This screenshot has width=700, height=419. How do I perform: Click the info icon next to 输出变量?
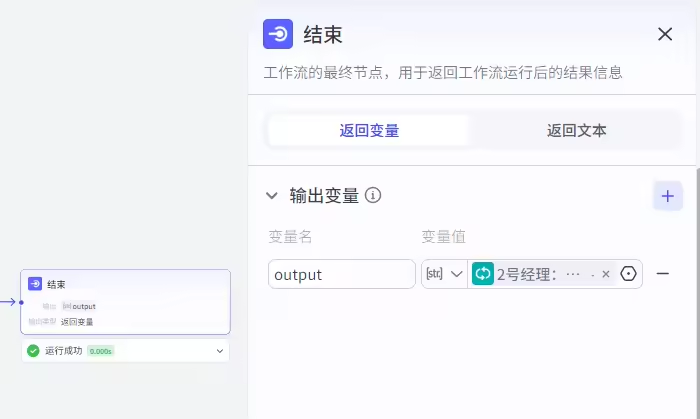click(373, 196)
